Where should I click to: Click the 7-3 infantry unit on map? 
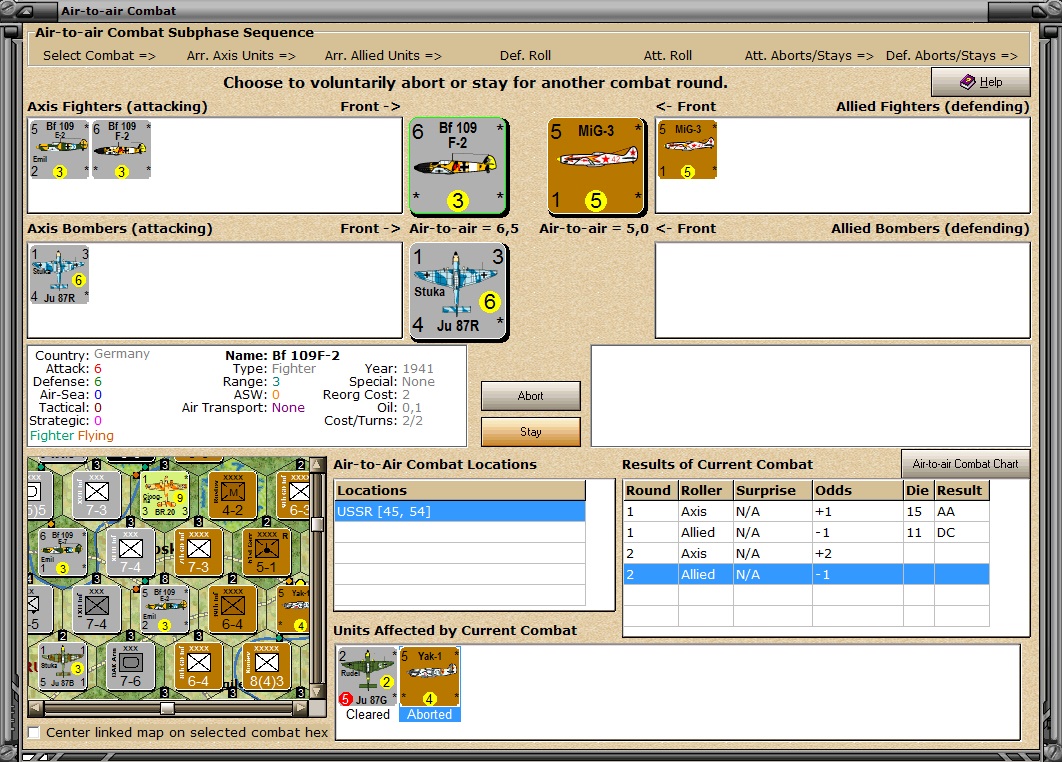coord(96,495)
